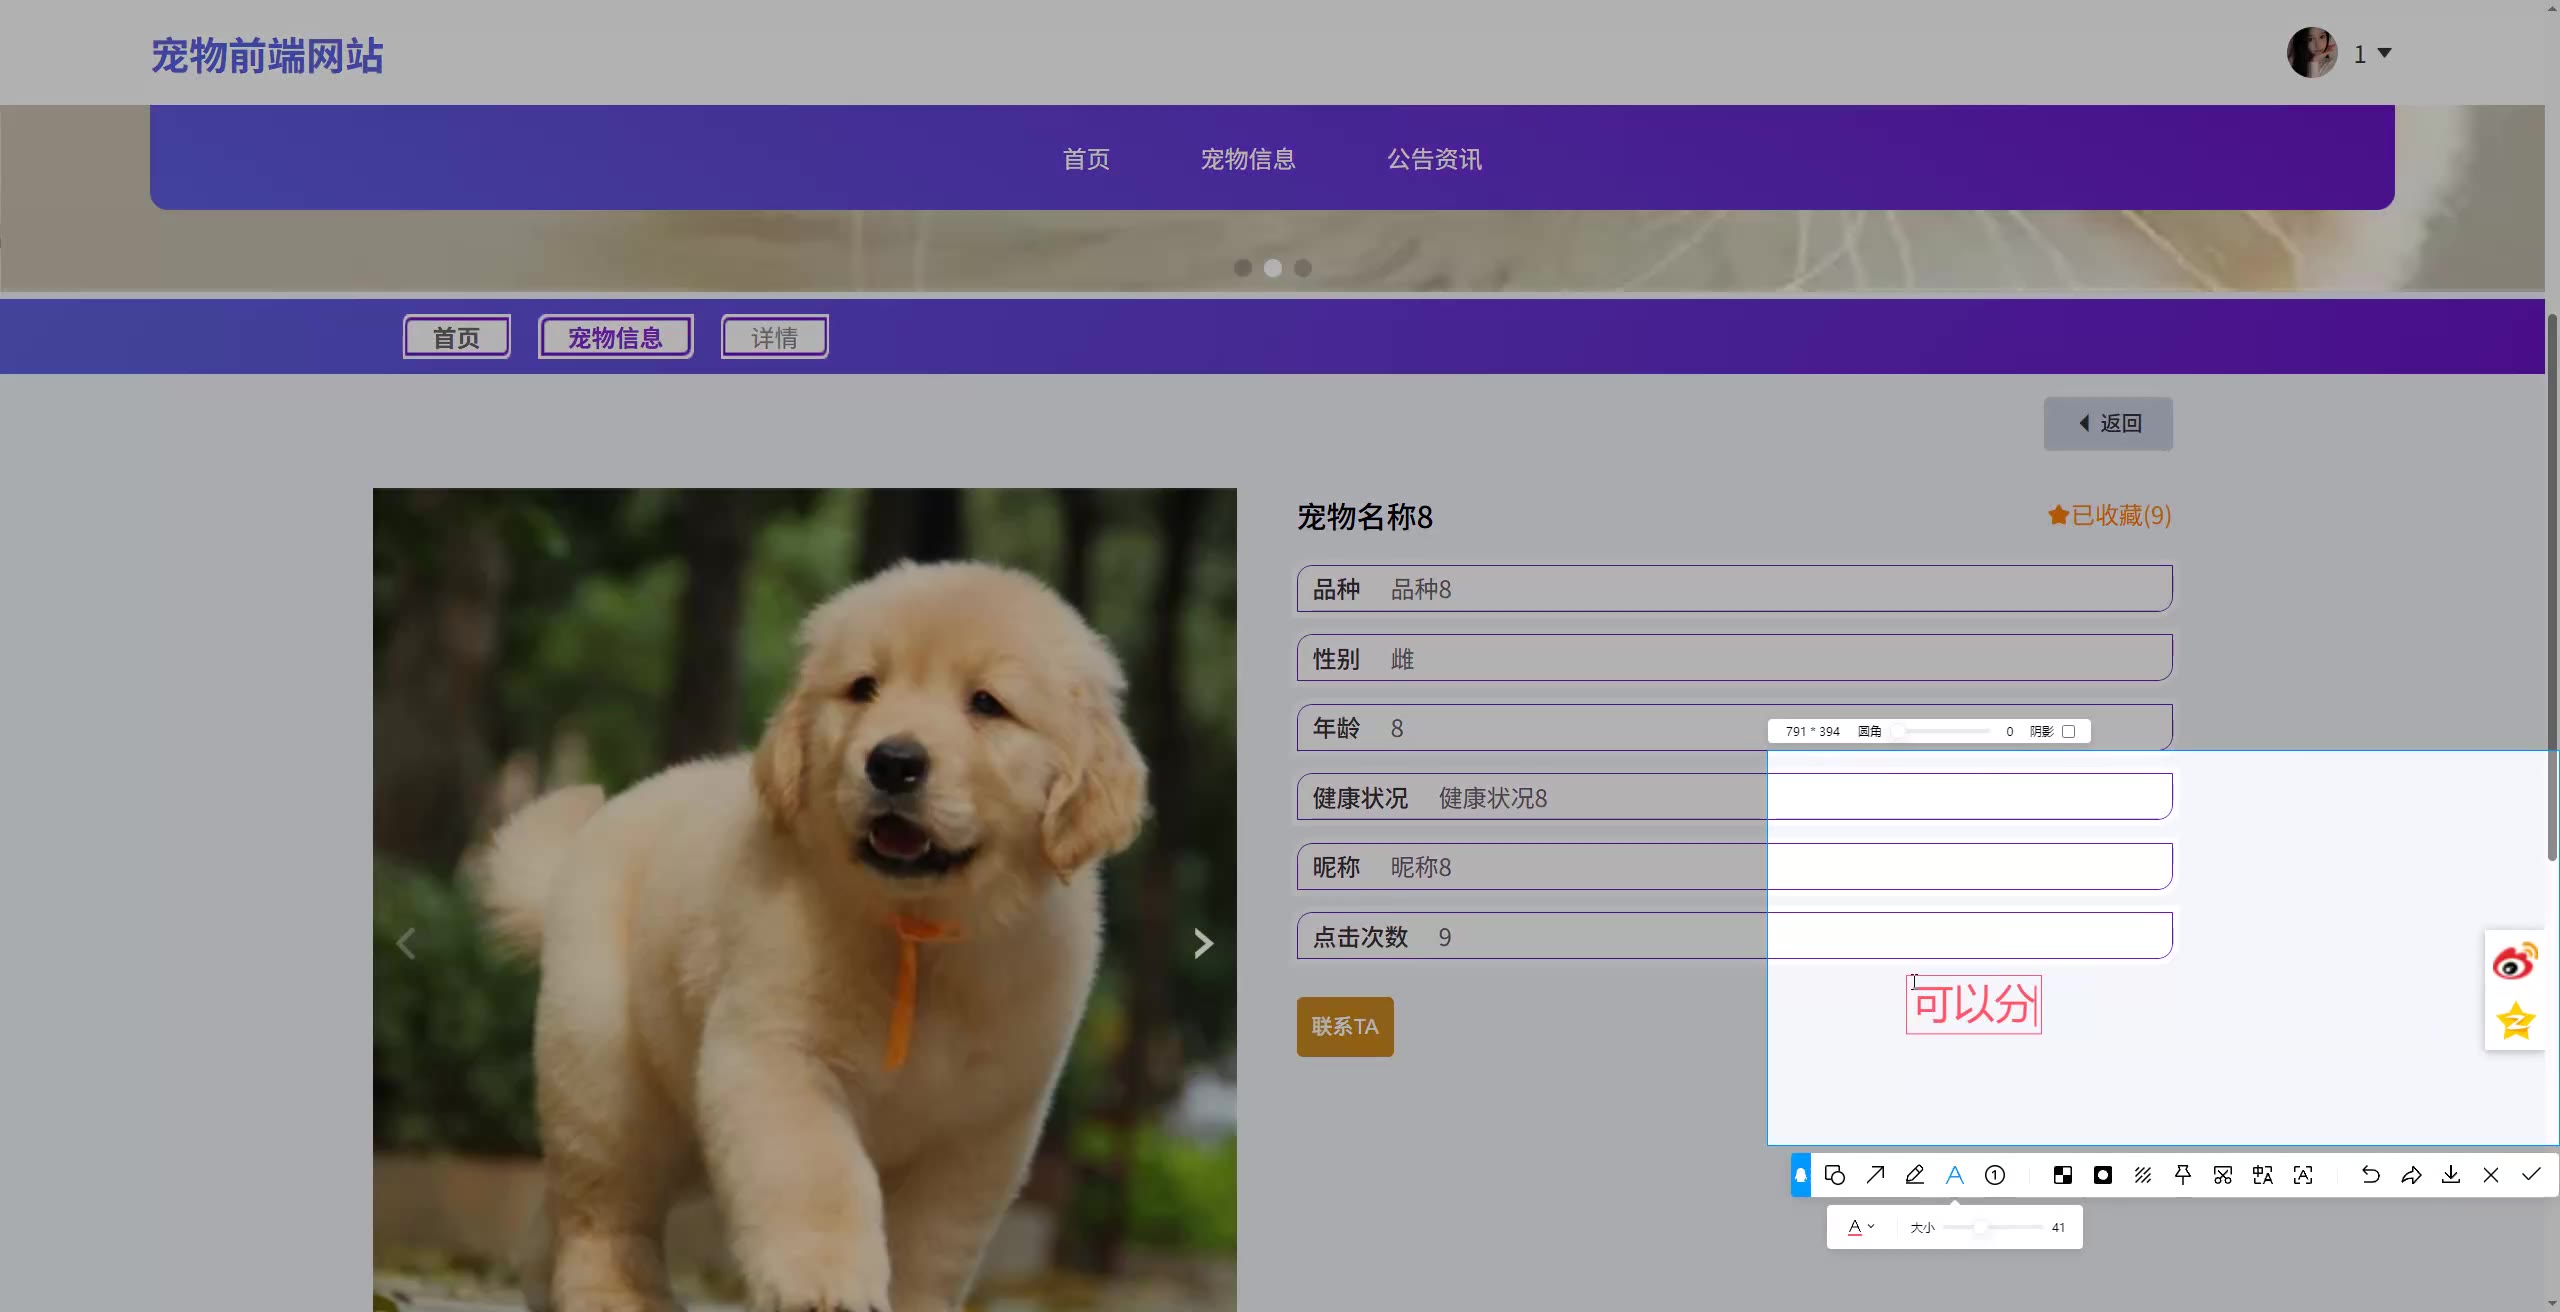Open 公告资讯 navigation menu item
The height and width of the screenshot is (1312, 2560).
click(1434, 159)
